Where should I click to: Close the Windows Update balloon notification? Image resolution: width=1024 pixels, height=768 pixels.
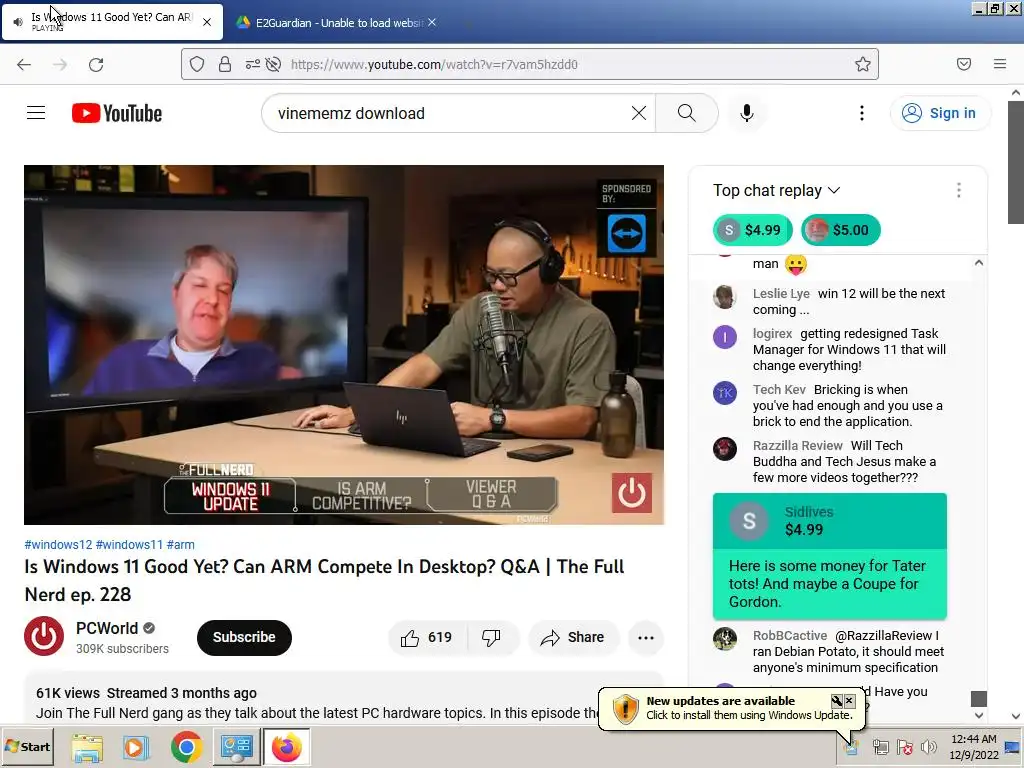coord(849,701)
